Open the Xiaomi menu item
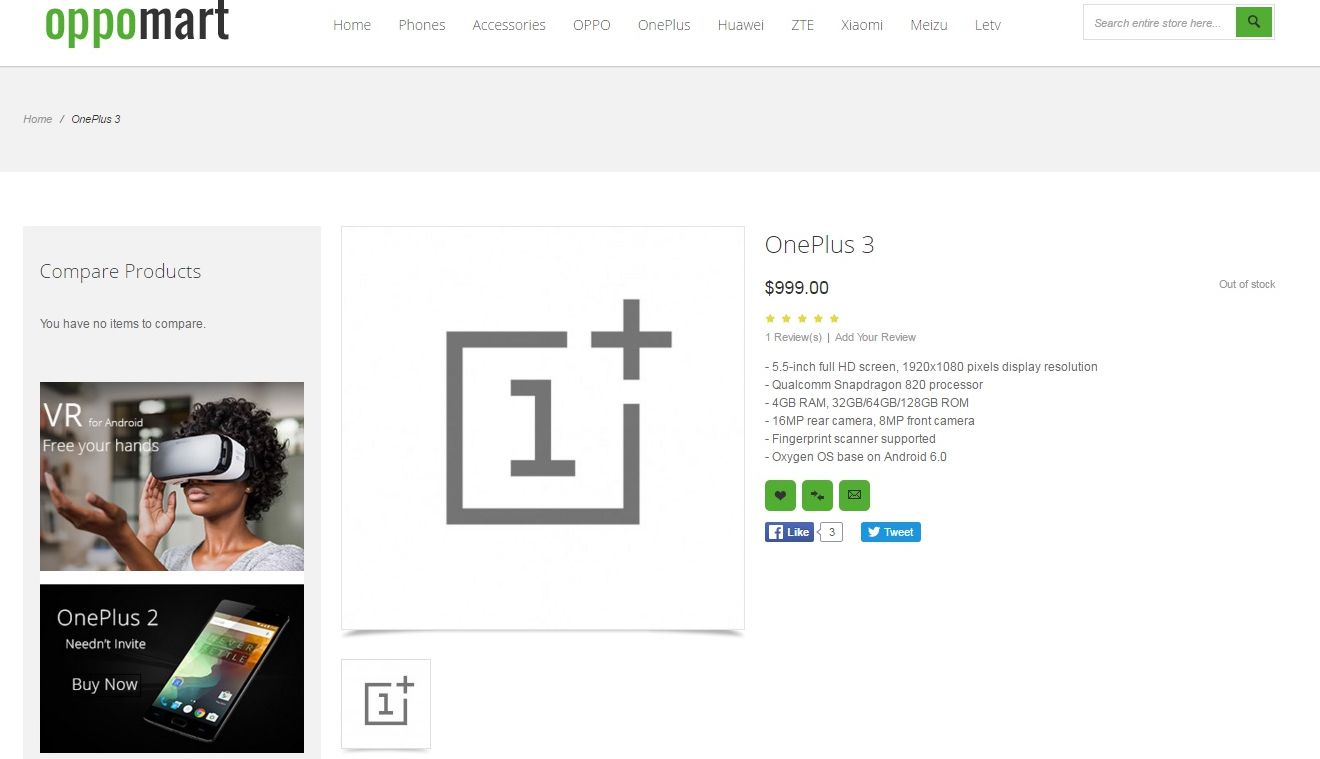Viewport: 1320px width, 759px height. [x=861, y=25]
